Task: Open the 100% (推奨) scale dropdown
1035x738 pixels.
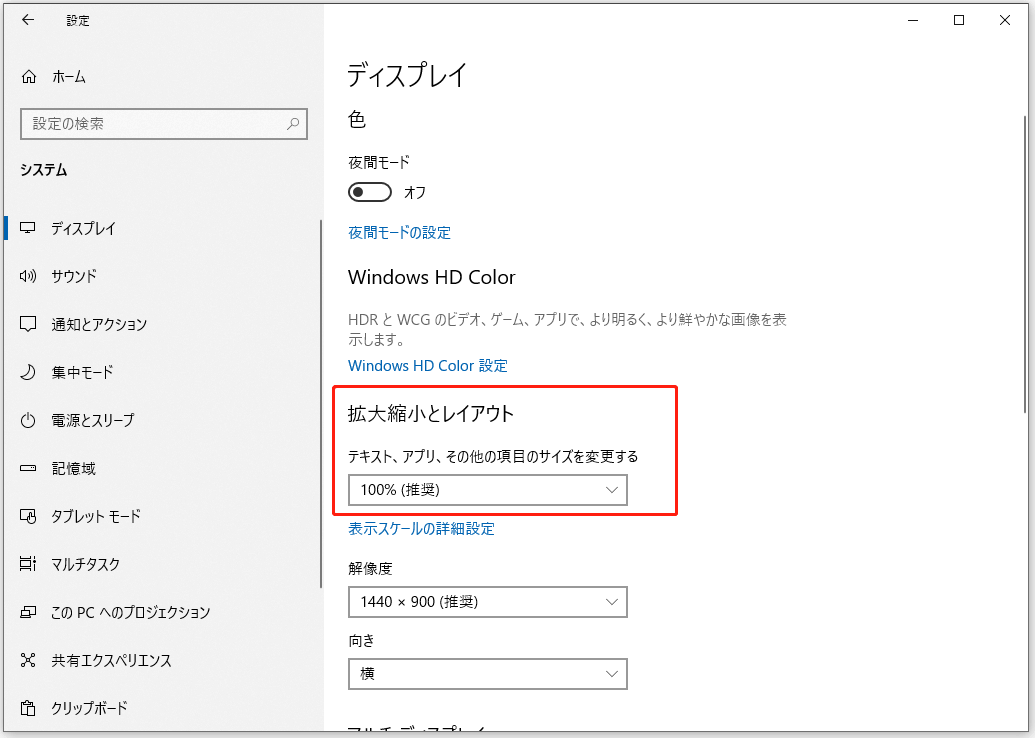Action: pyautogui.click(x=487, y=490)
